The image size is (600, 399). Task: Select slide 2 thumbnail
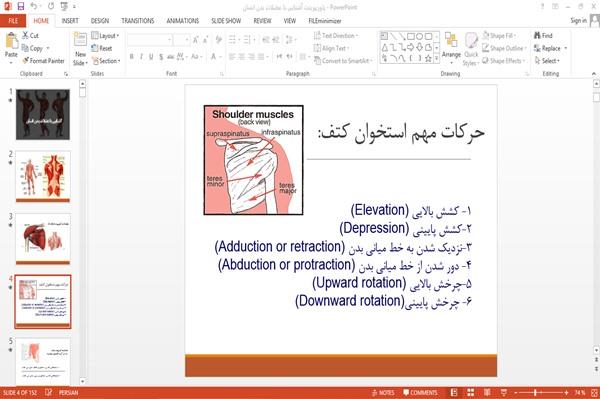(x=43, y=176)
